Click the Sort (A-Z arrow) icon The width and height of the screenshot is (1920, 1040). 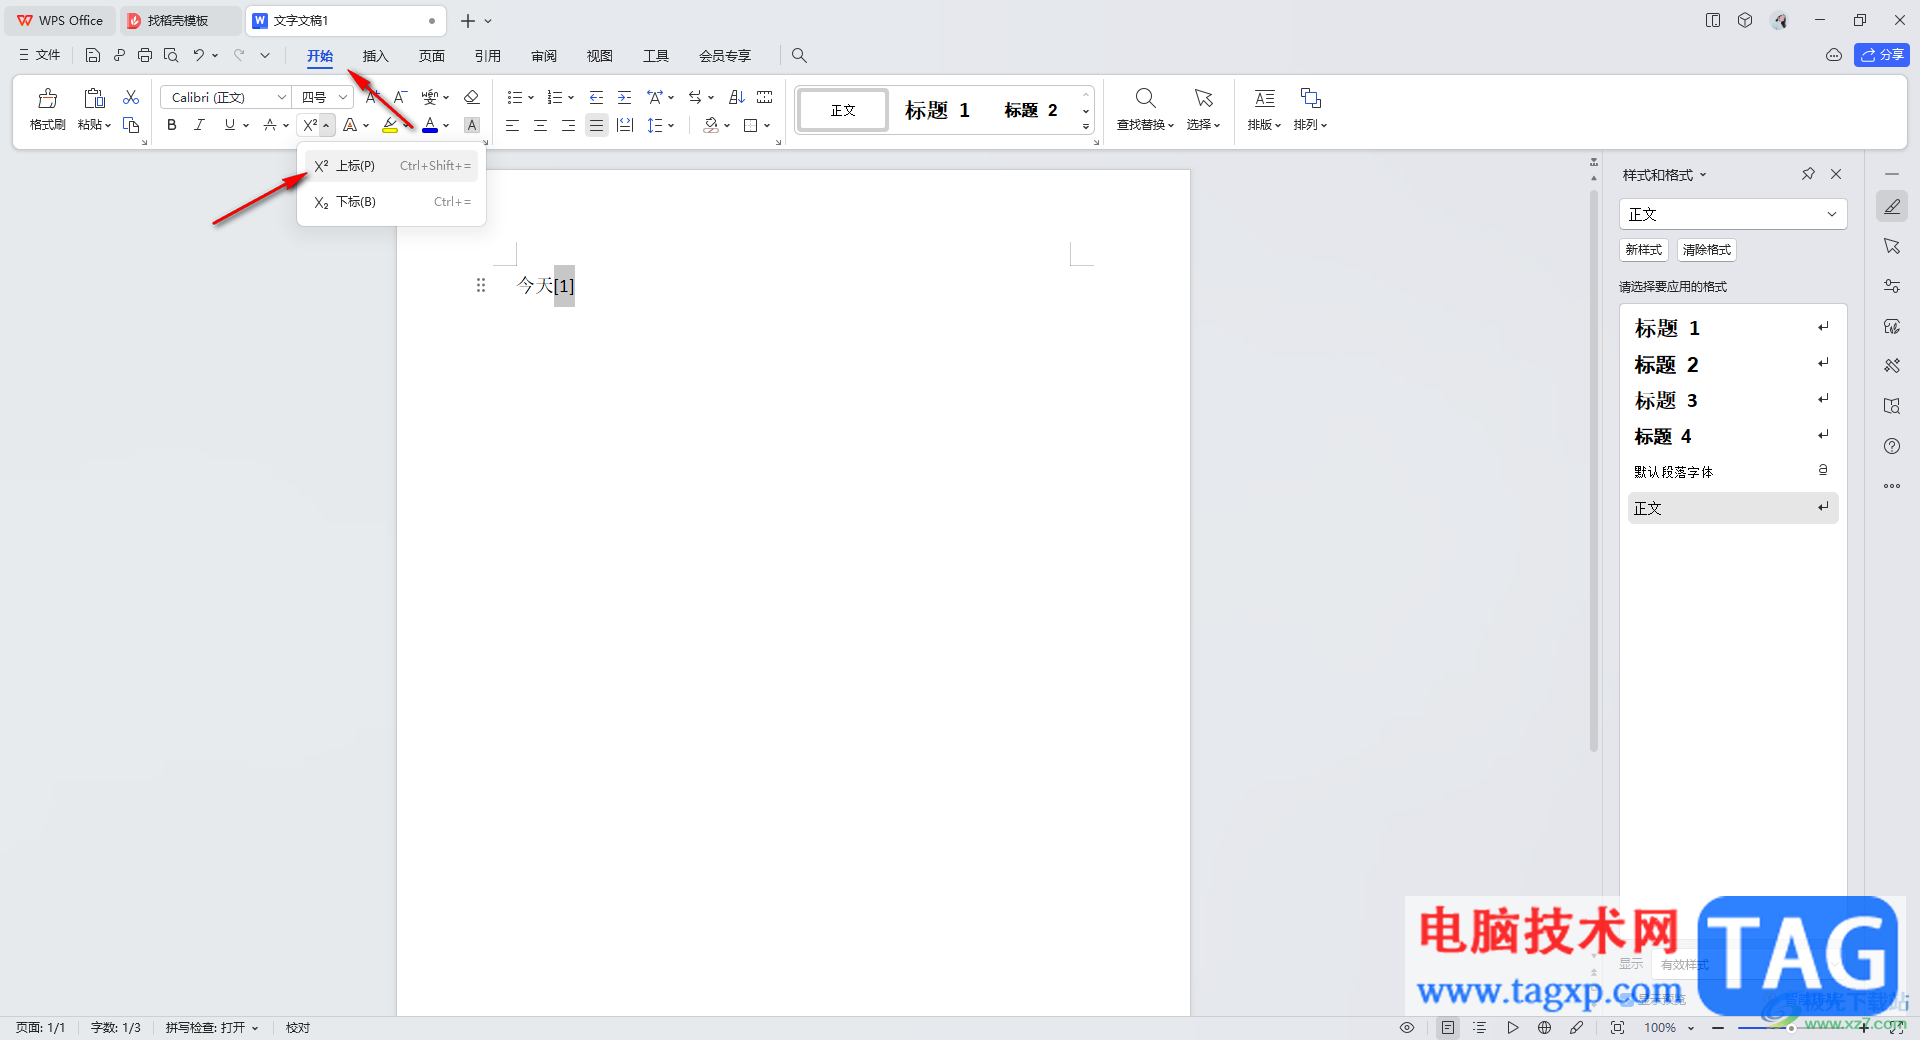tap(737, 97)
